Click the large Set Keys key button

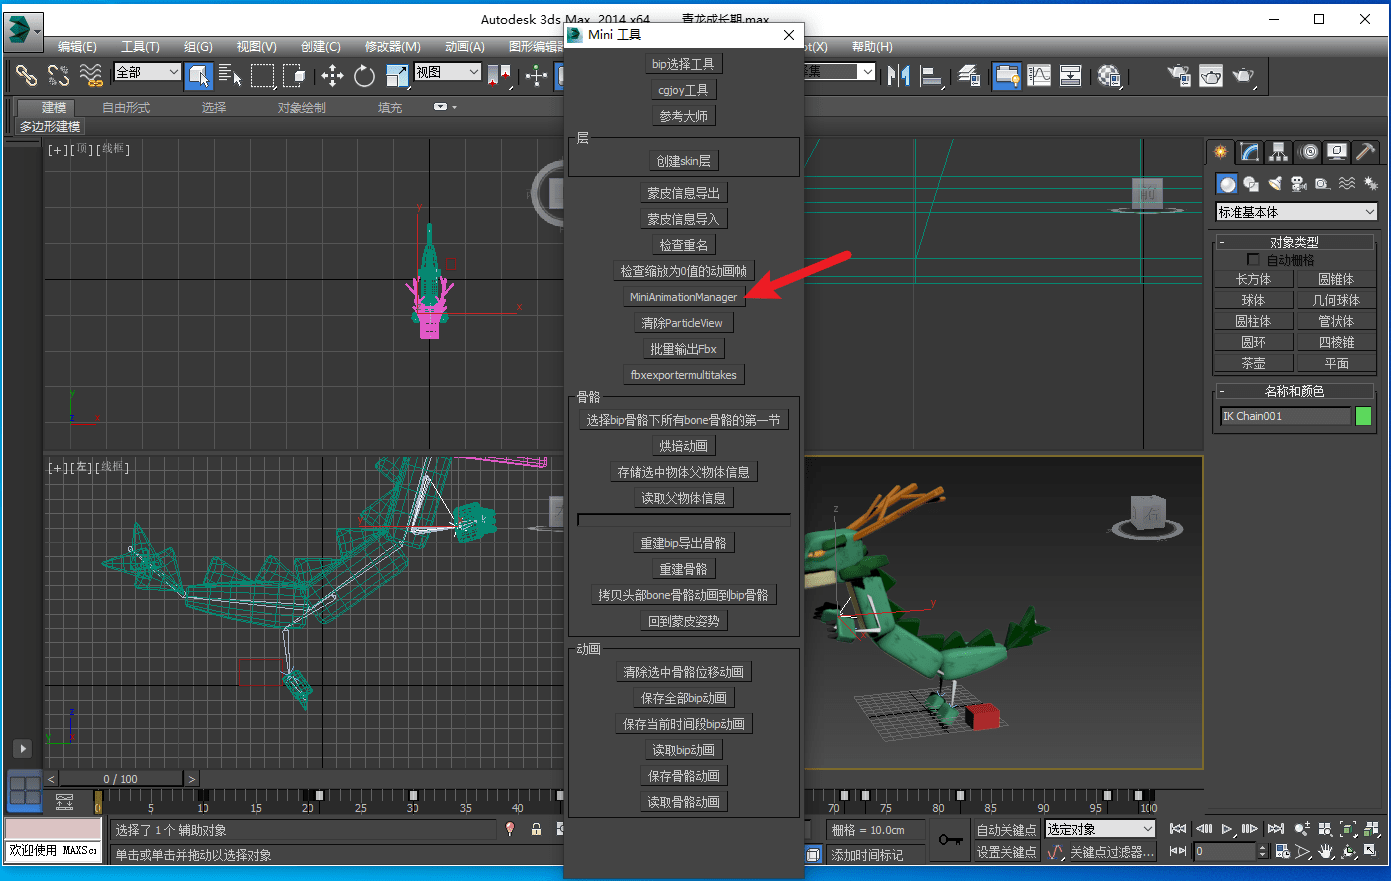tap(950, 840)
